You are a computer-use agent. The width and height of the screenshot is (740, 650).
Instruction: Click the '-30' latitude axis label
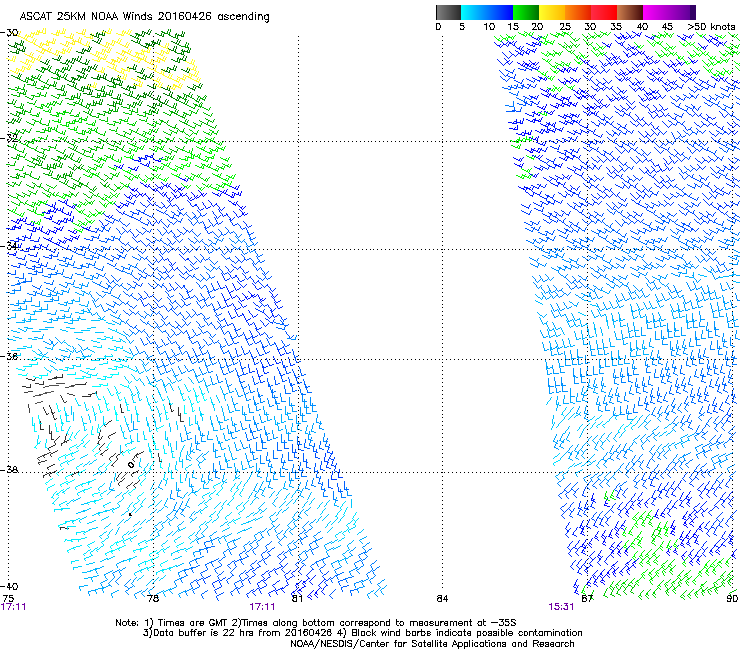[9, 33]
